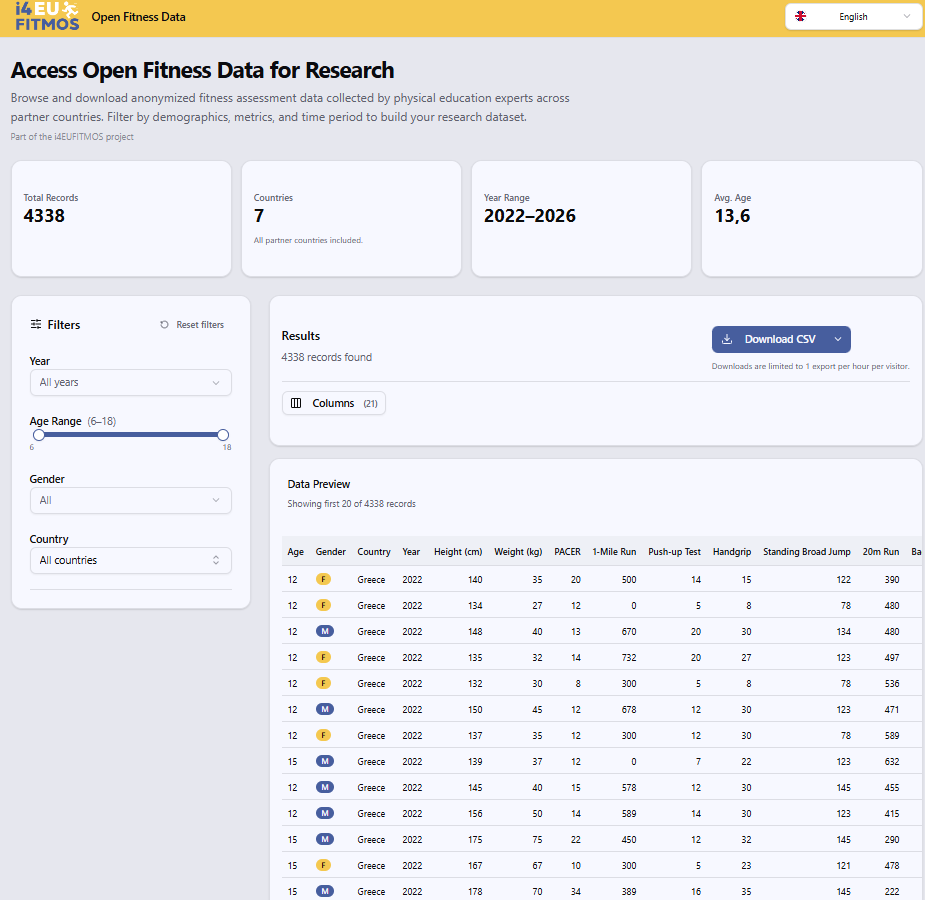The width and height of the screenshot is (925, 900).
Task: Click the 1-Mile Run value 670
Action: [x=629, y=632]
